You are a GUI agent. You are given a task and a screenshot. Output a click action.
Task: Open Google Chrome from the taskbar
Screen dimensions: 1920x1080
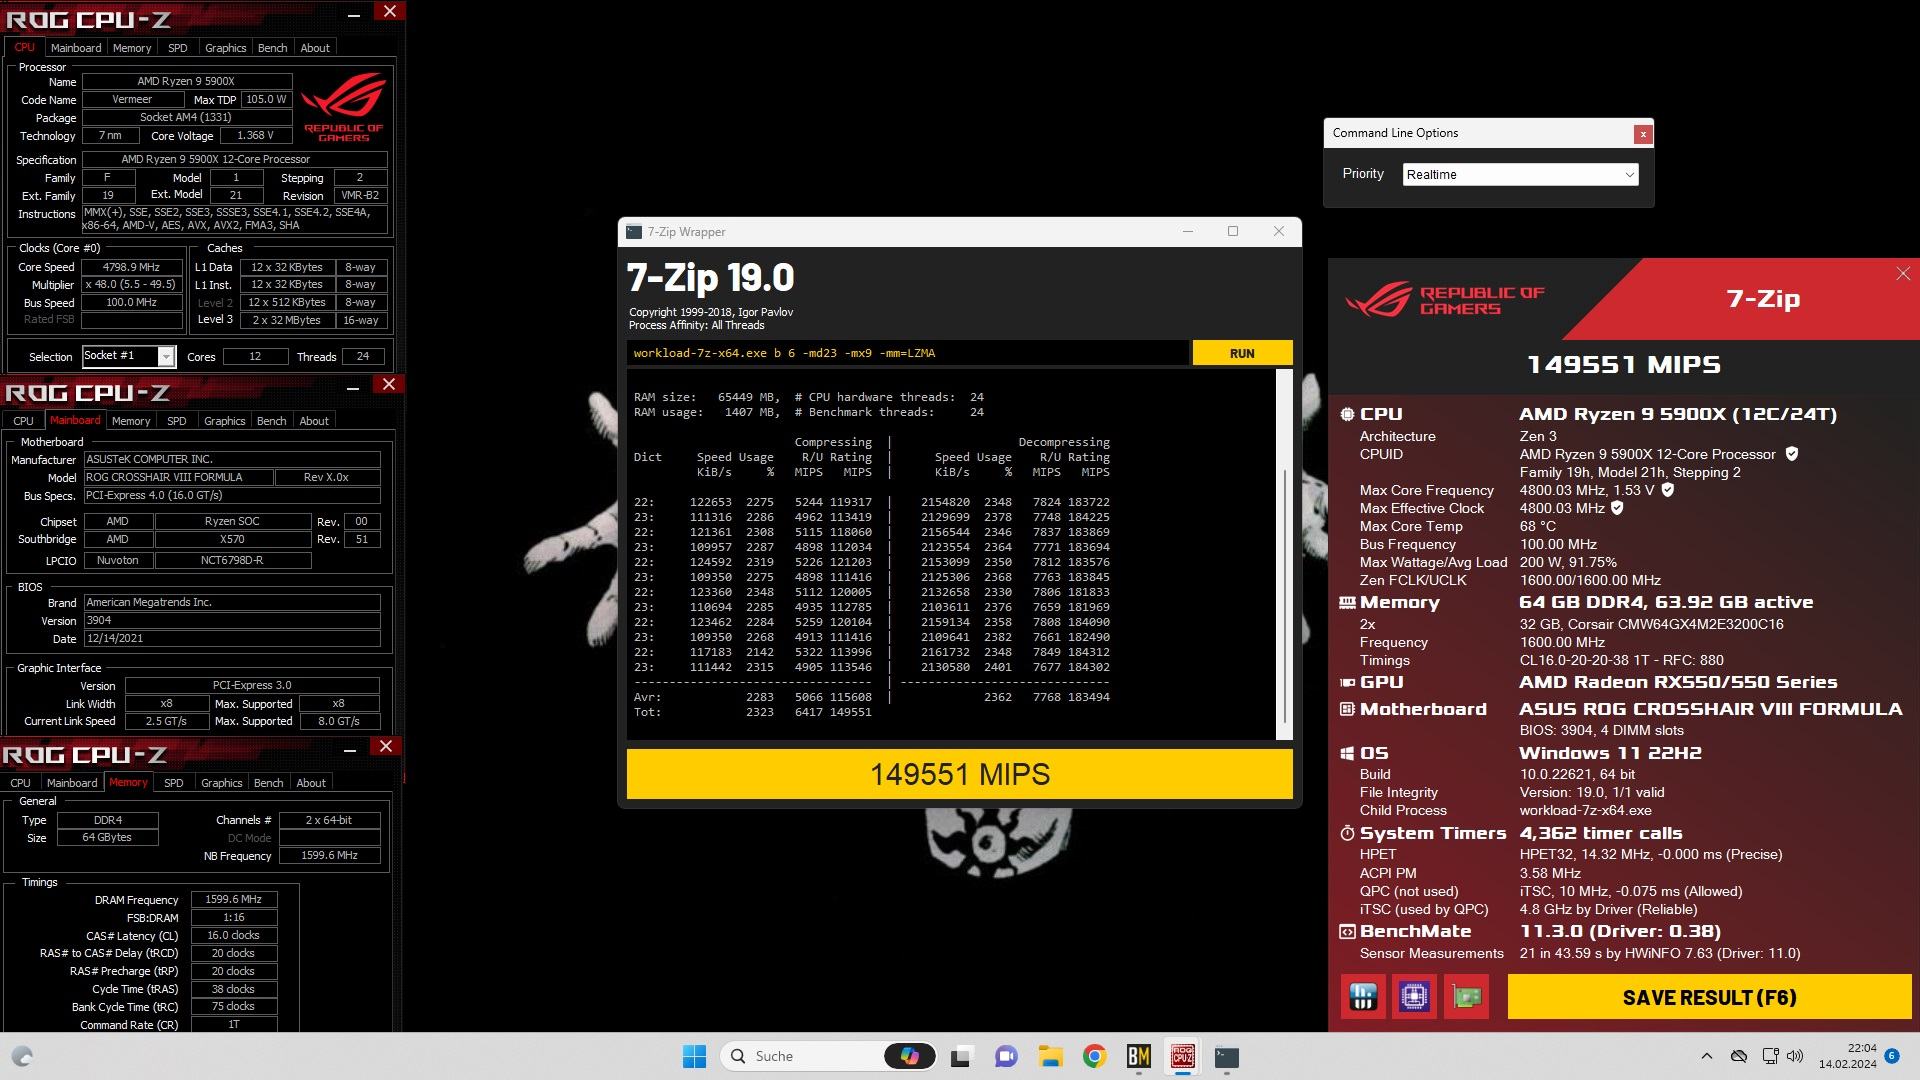pos(1094,1056)
